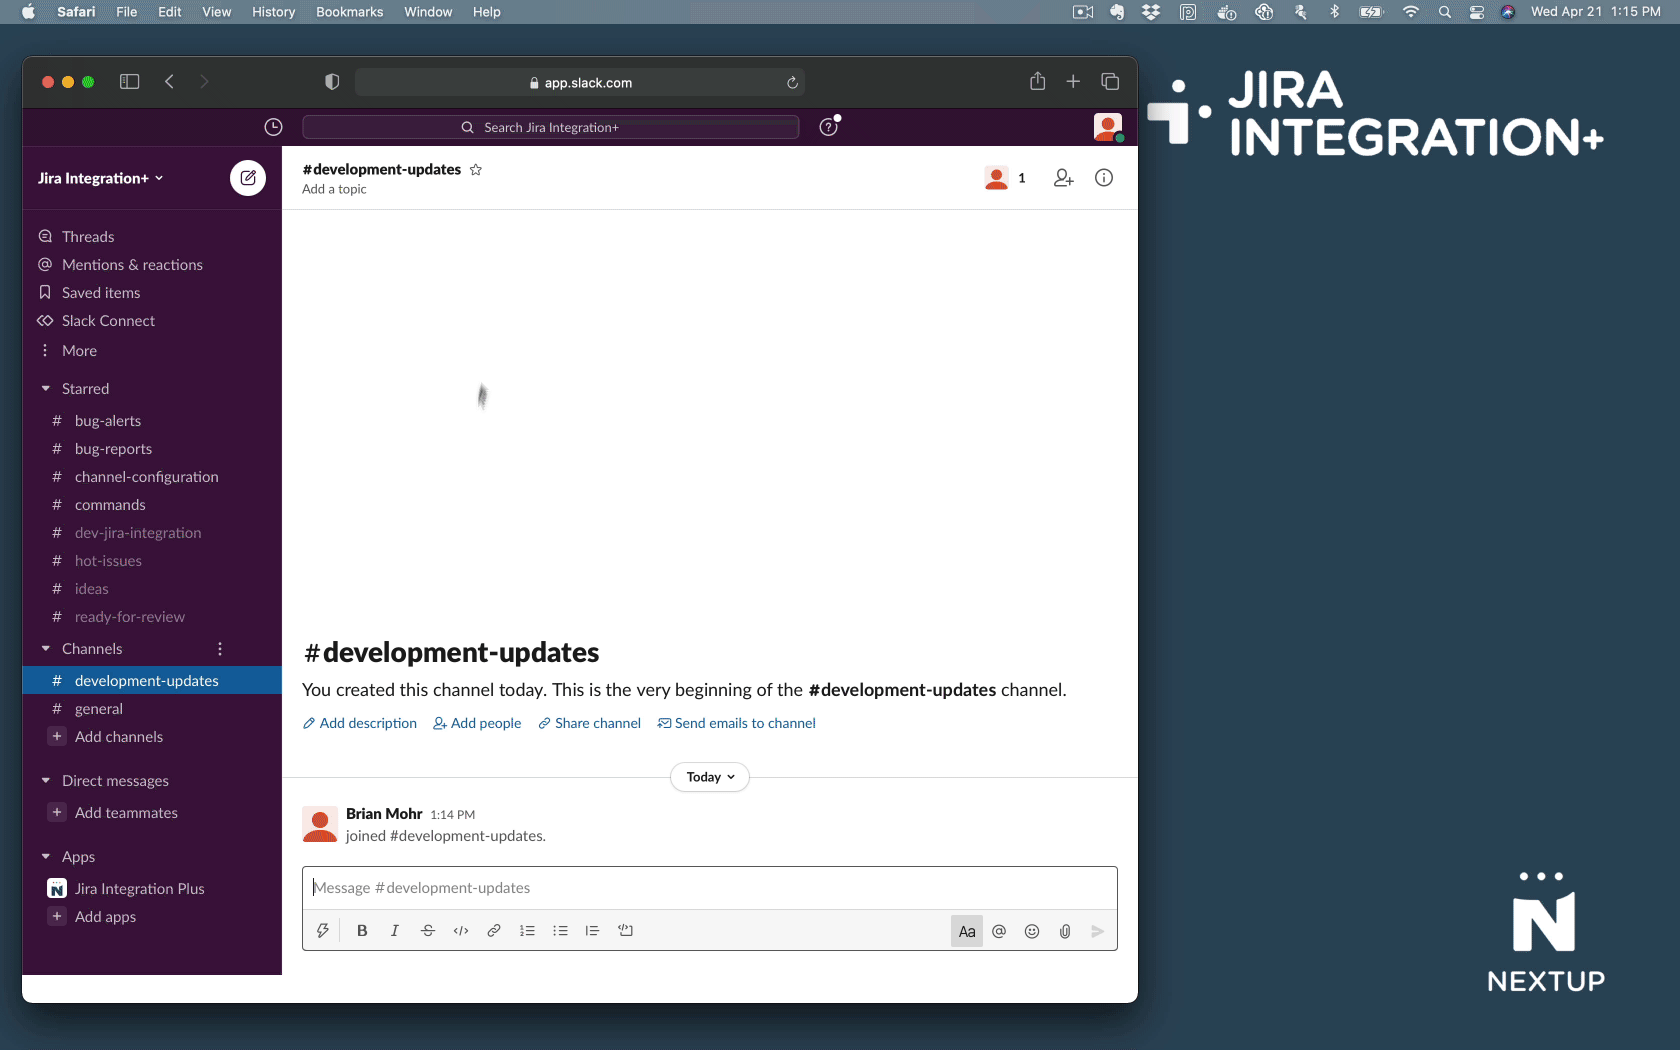Toggle strikethrough formatting
The height and width of the screenshot is (1050, 1680).
coord(428,931)
